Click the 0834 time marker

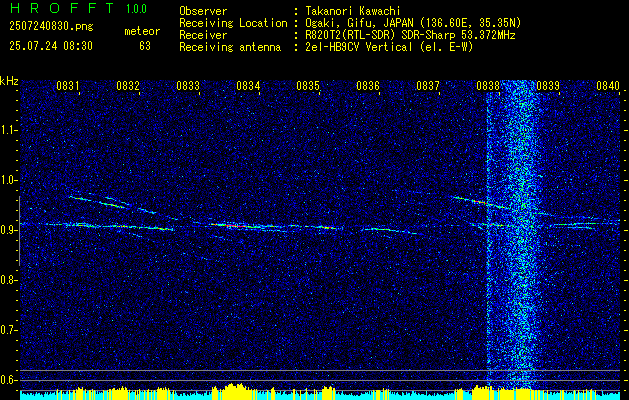point(248,85)
